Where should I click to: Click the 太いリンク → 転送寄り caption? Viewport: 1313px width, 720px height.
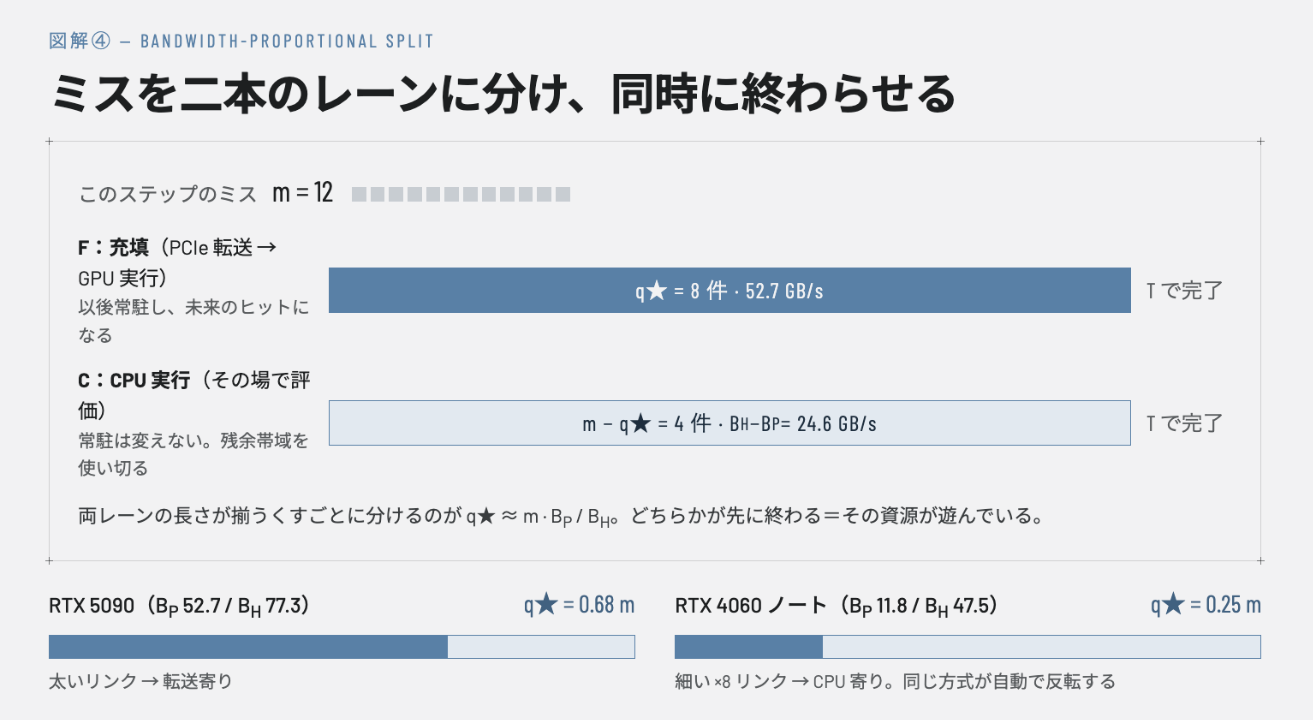pyautogui.click(x=141, y=682)
